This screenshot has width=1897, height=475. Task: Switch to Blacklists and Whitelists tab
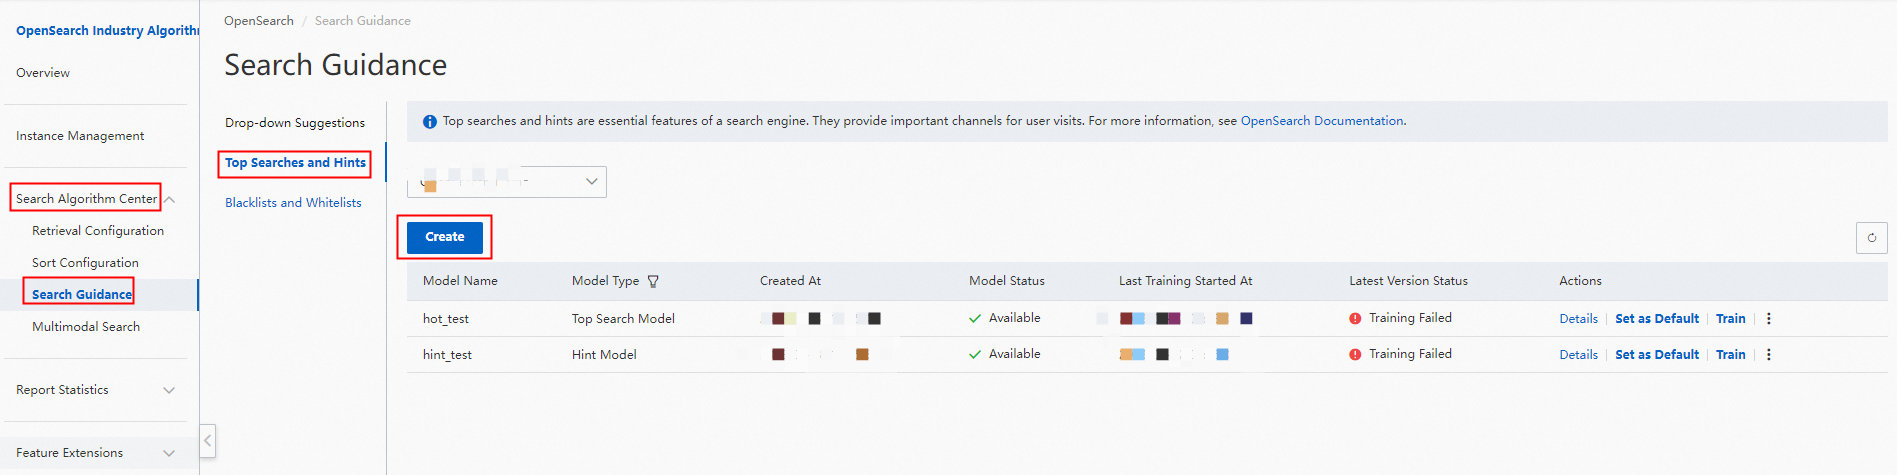coord(293,203)
